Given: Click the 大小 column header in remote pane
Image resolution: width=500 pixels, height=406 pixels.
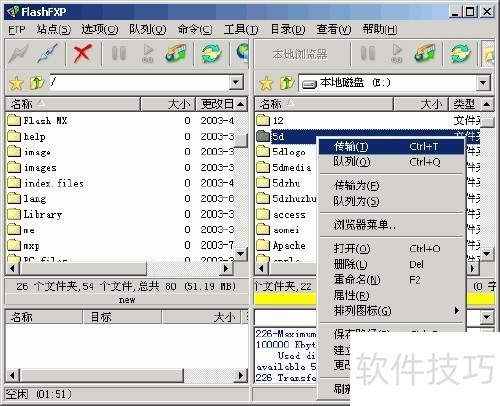Looking at the screenshot, I should point(168,104).
